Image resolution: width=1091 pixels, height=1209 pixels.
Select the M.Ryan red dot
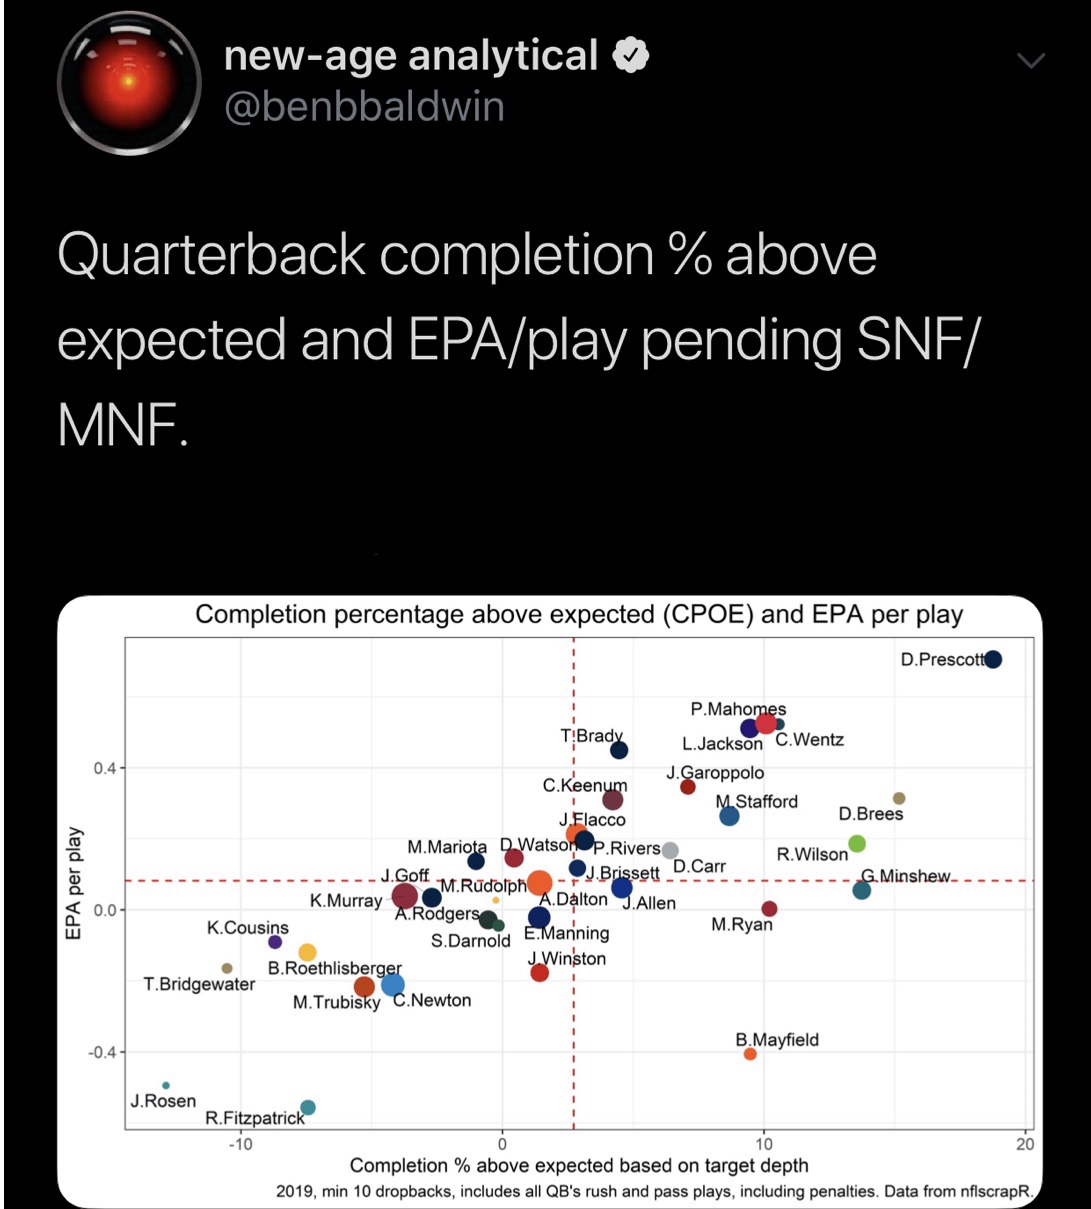click(x=769, y=909)
